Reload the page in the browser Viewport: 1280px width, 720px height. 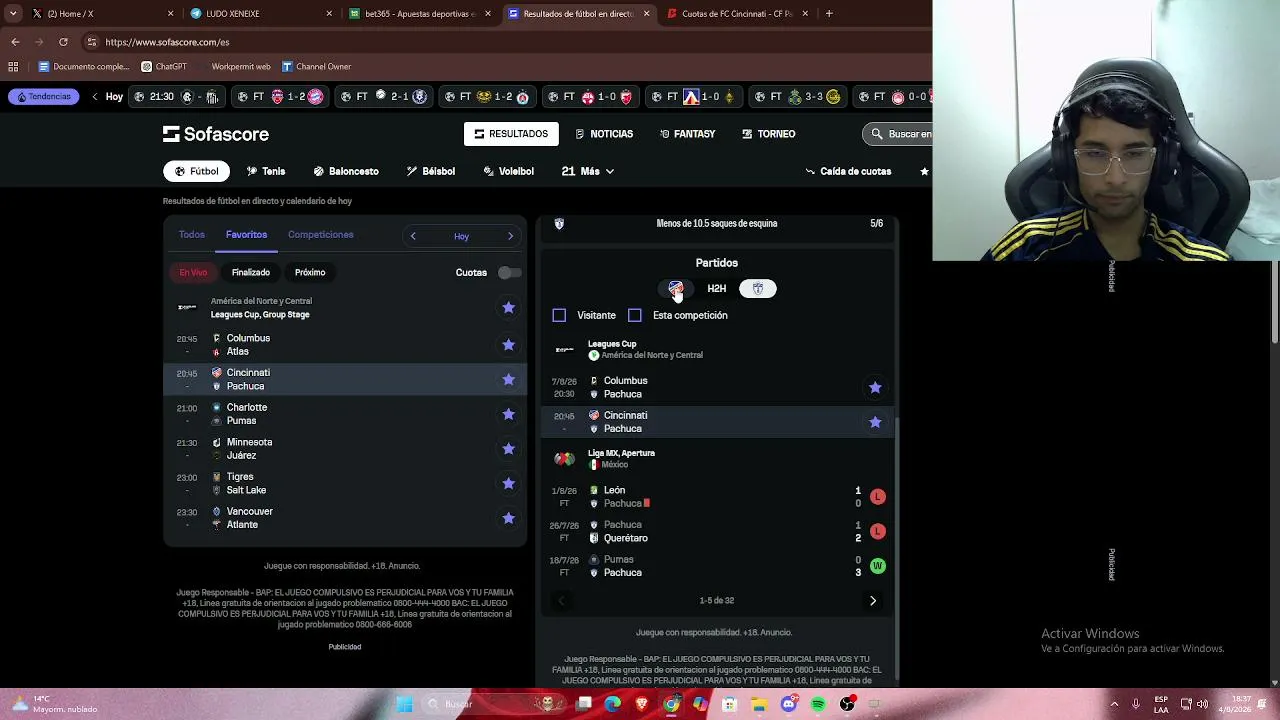click(x=63, y=42)
